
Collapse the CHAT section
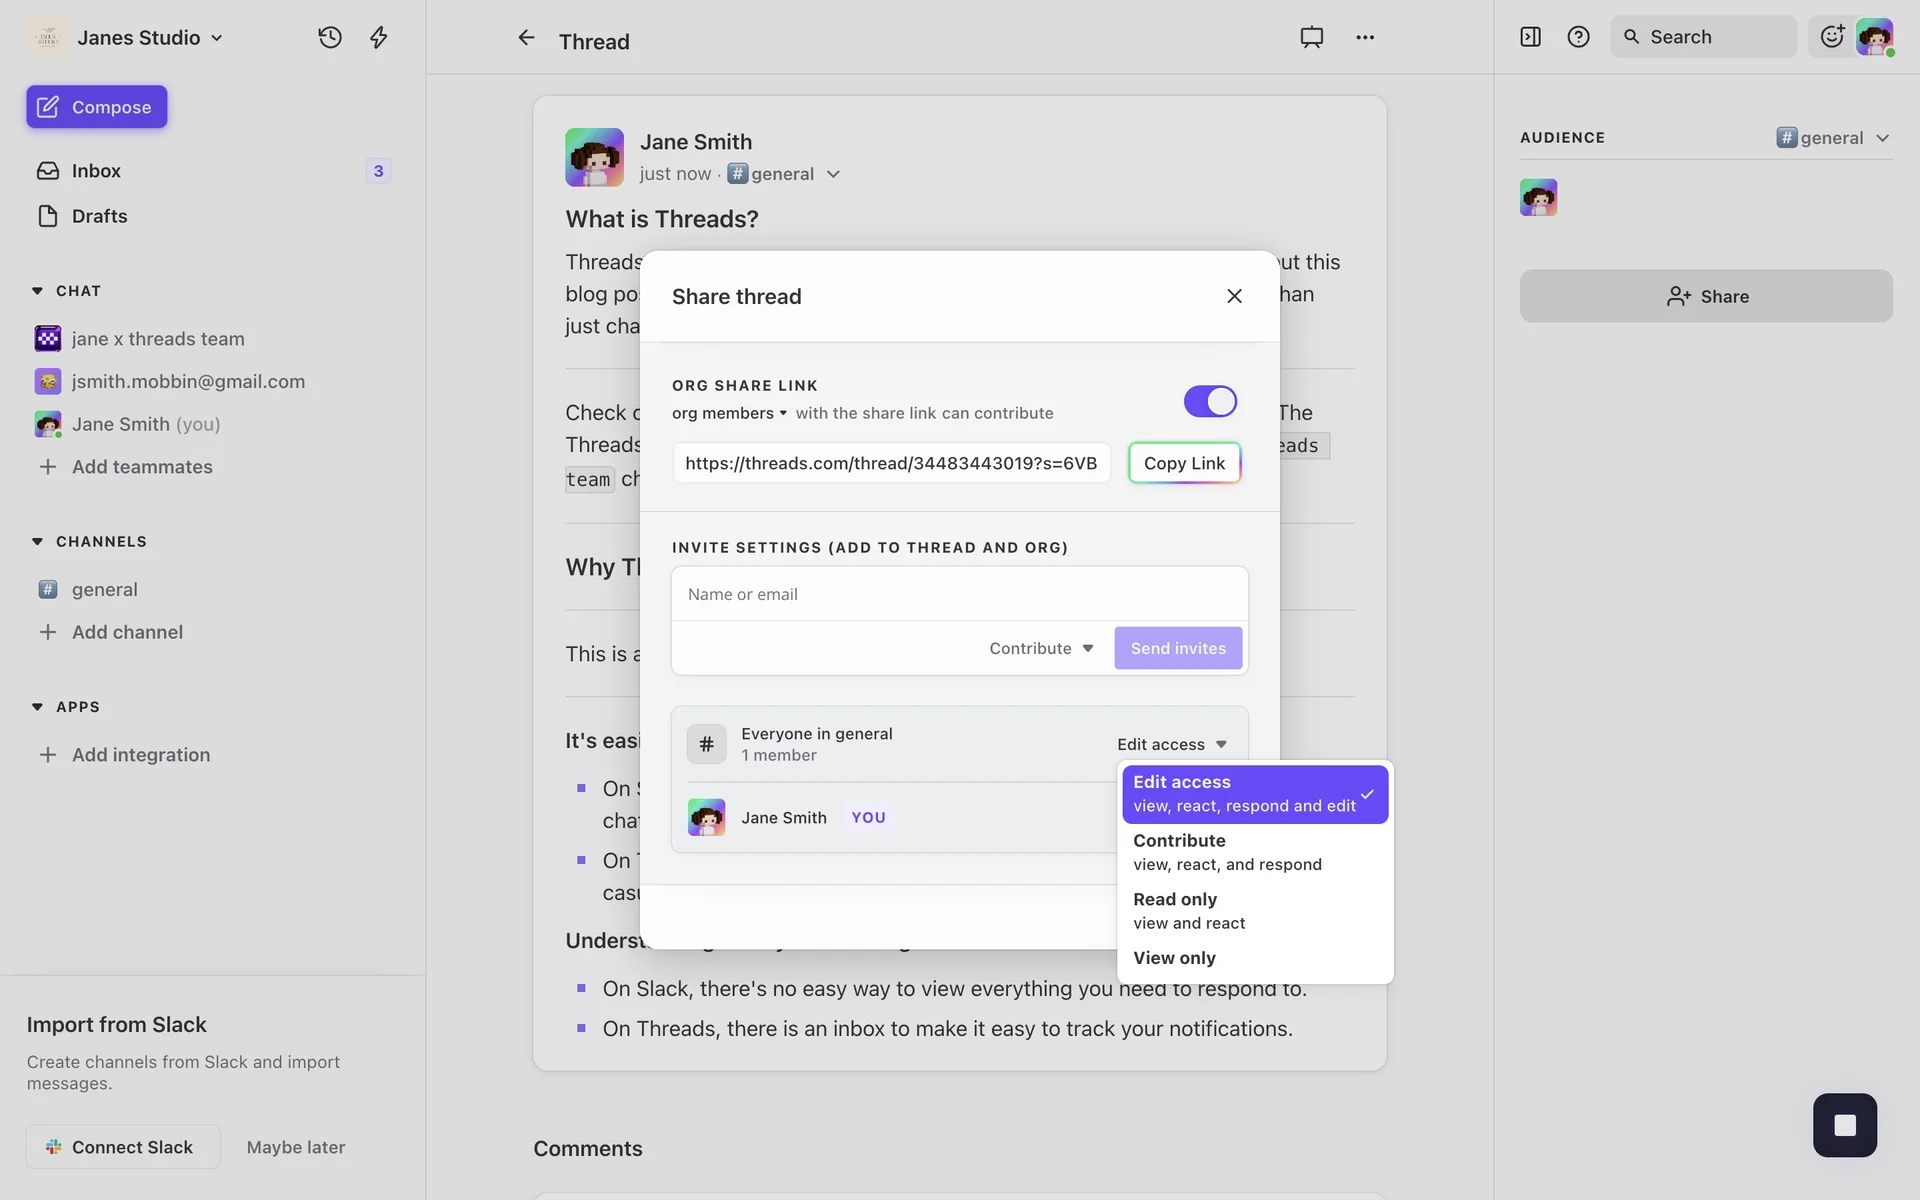[38, 291]
